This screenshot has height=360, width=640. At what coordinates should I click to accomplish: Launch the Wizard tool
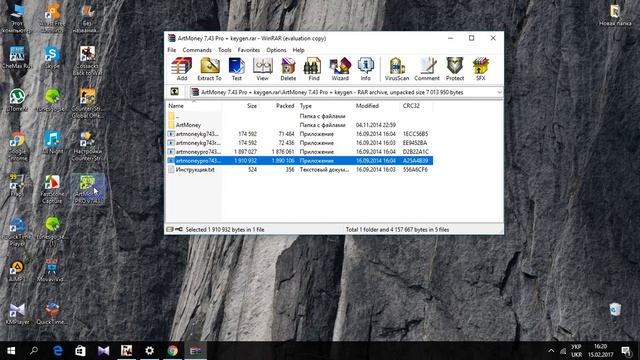pos(340,69)
